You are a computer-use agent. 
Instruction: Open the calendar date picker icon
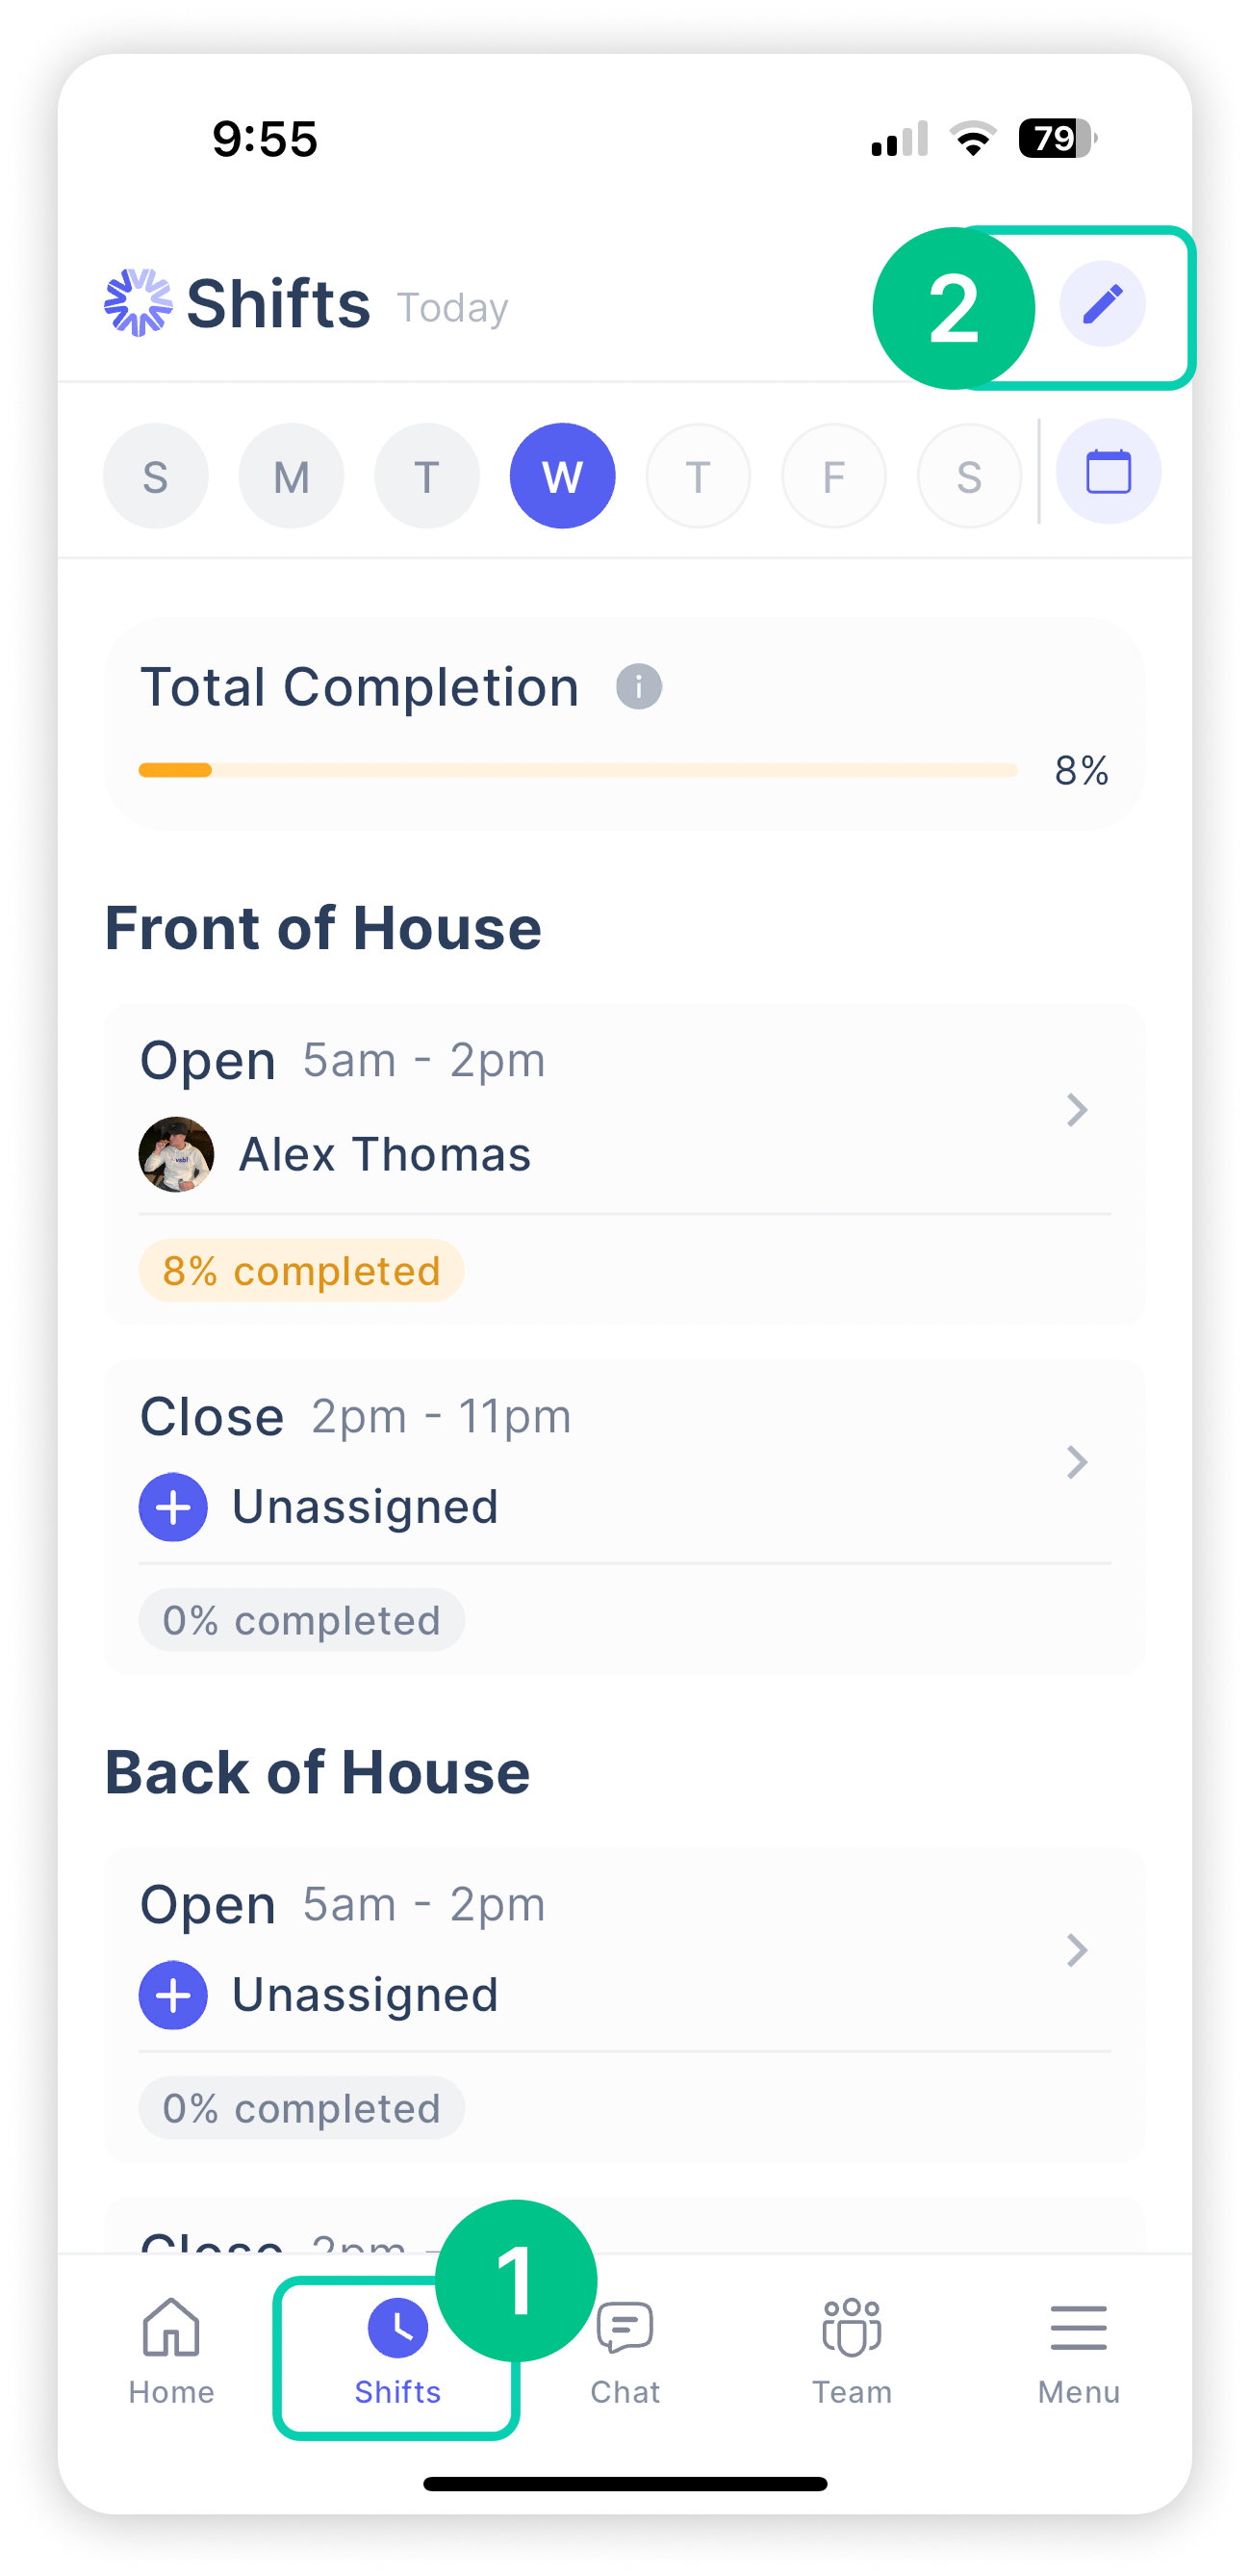1108,472
